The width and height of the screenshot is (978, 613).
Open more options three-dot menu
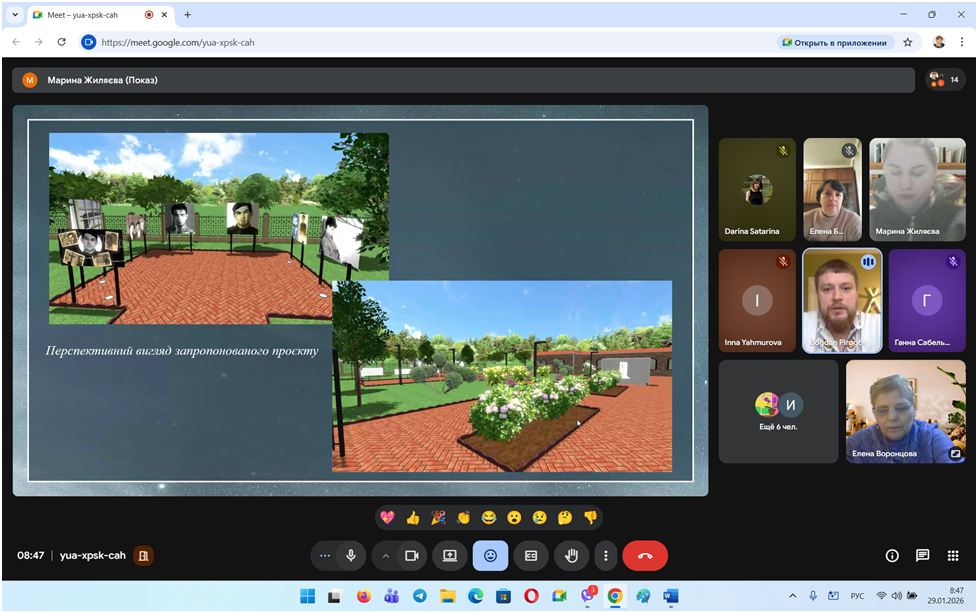click(x=605, y=555)
